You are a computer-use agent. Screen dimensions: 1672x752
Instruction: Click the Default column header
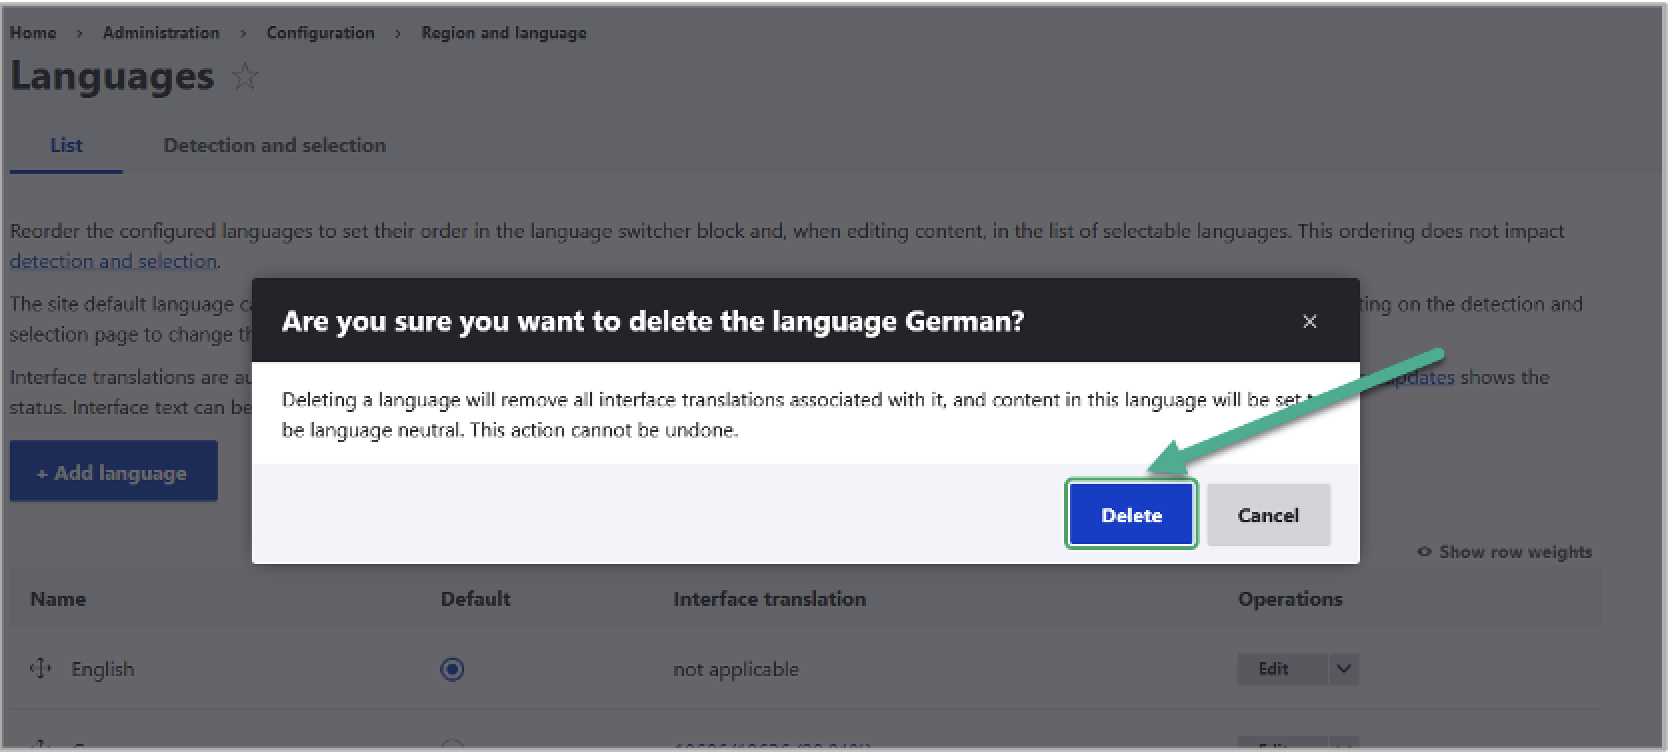click(475, 599)
